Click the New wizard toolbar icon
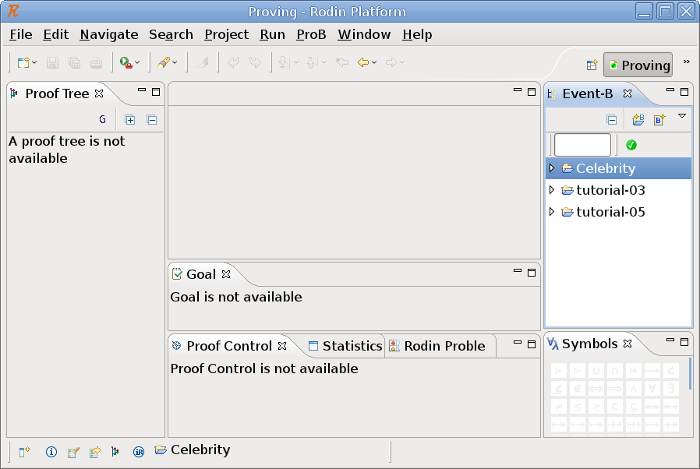The width and height of the screenshot is (700, 469). pos(23,62)
